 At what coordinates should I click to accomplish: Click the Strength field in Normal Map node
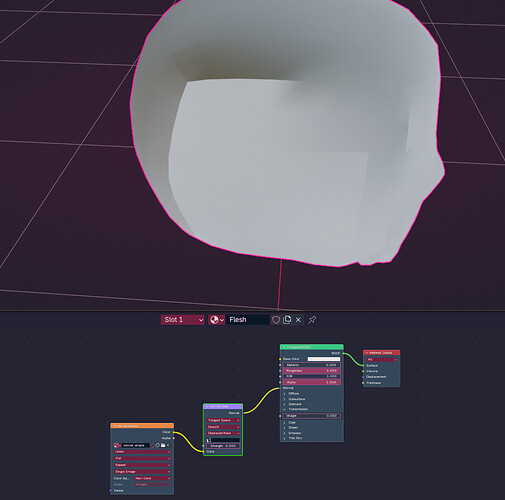223,446
